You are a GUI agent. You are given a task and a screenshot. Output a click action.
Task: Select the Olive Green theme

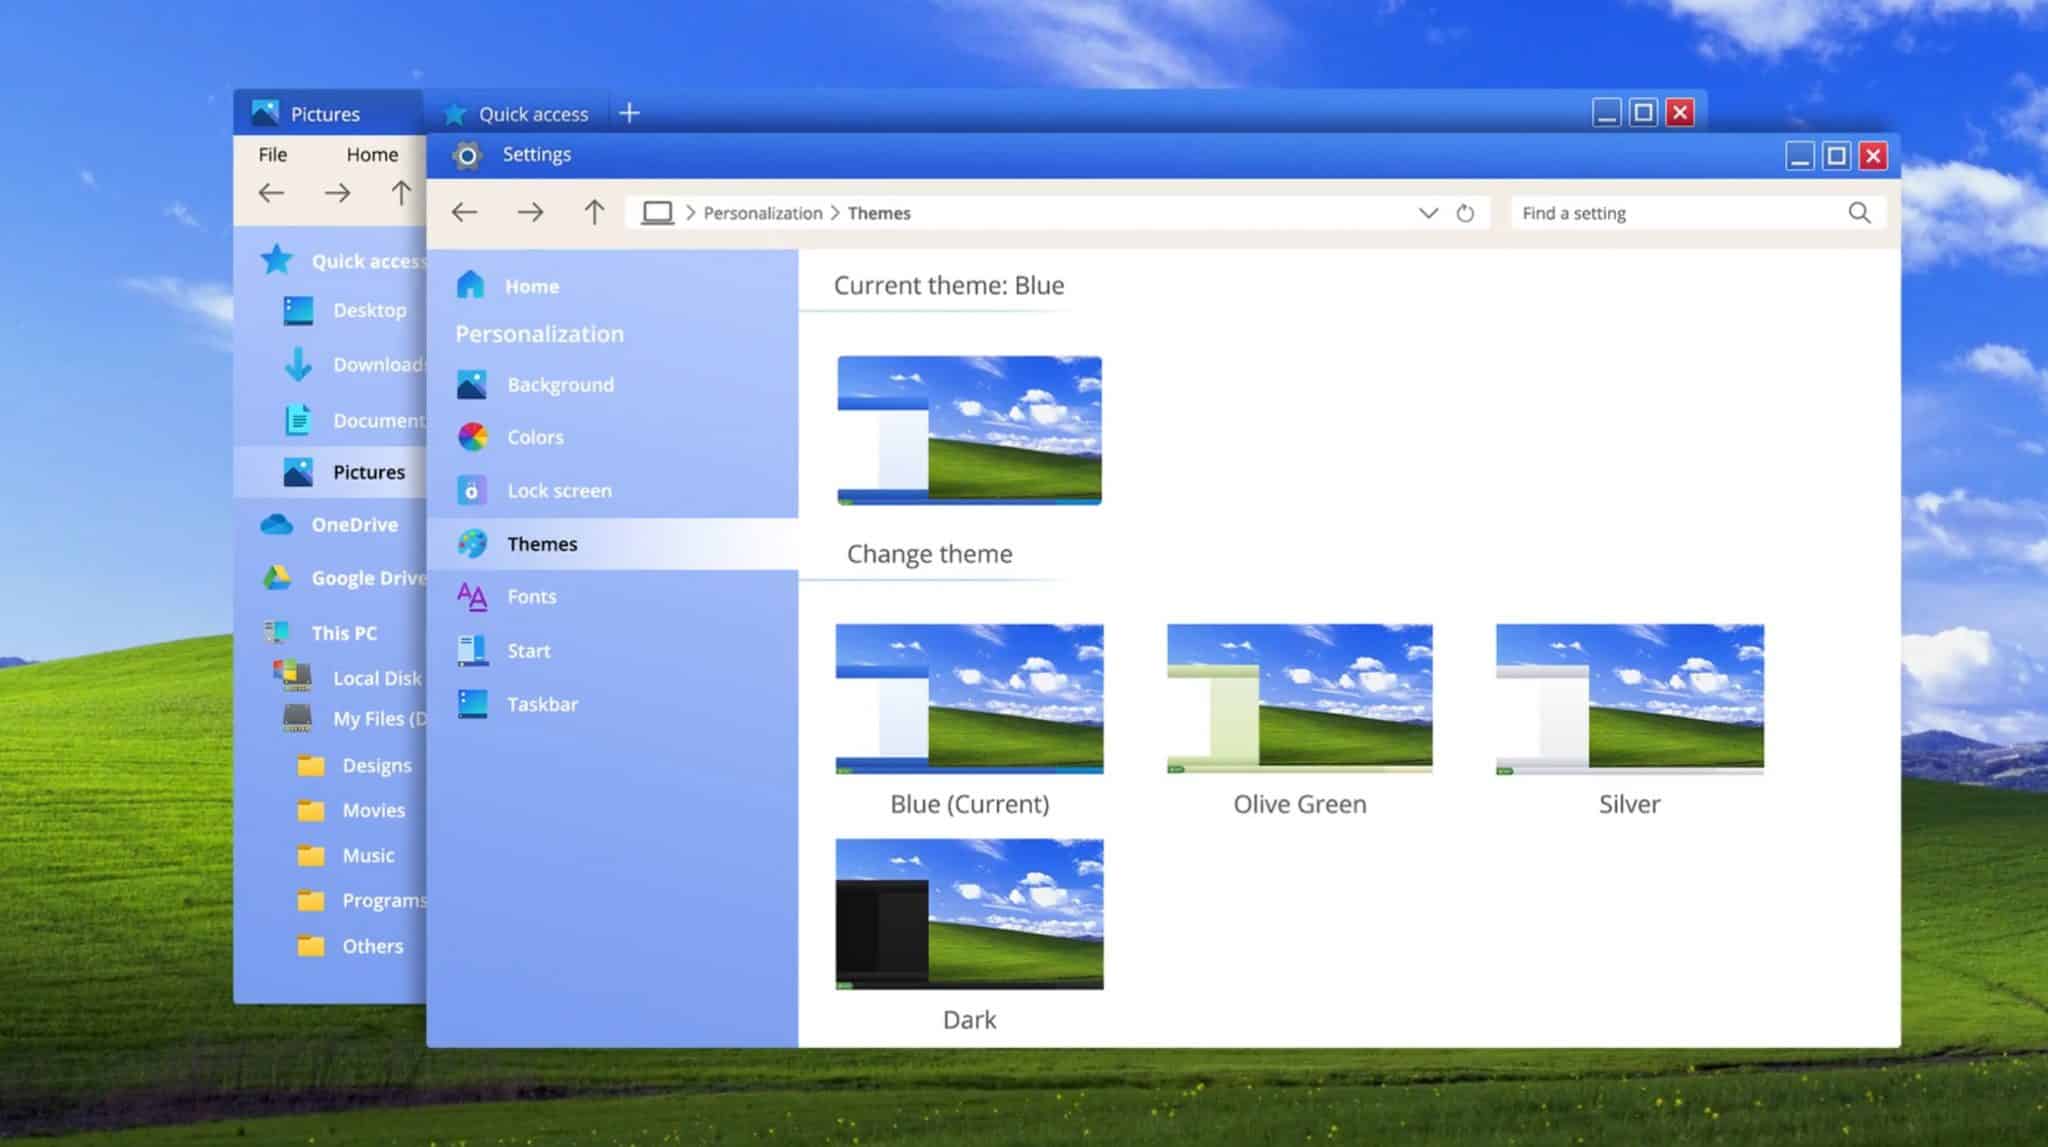click(x=1299, y=697)
